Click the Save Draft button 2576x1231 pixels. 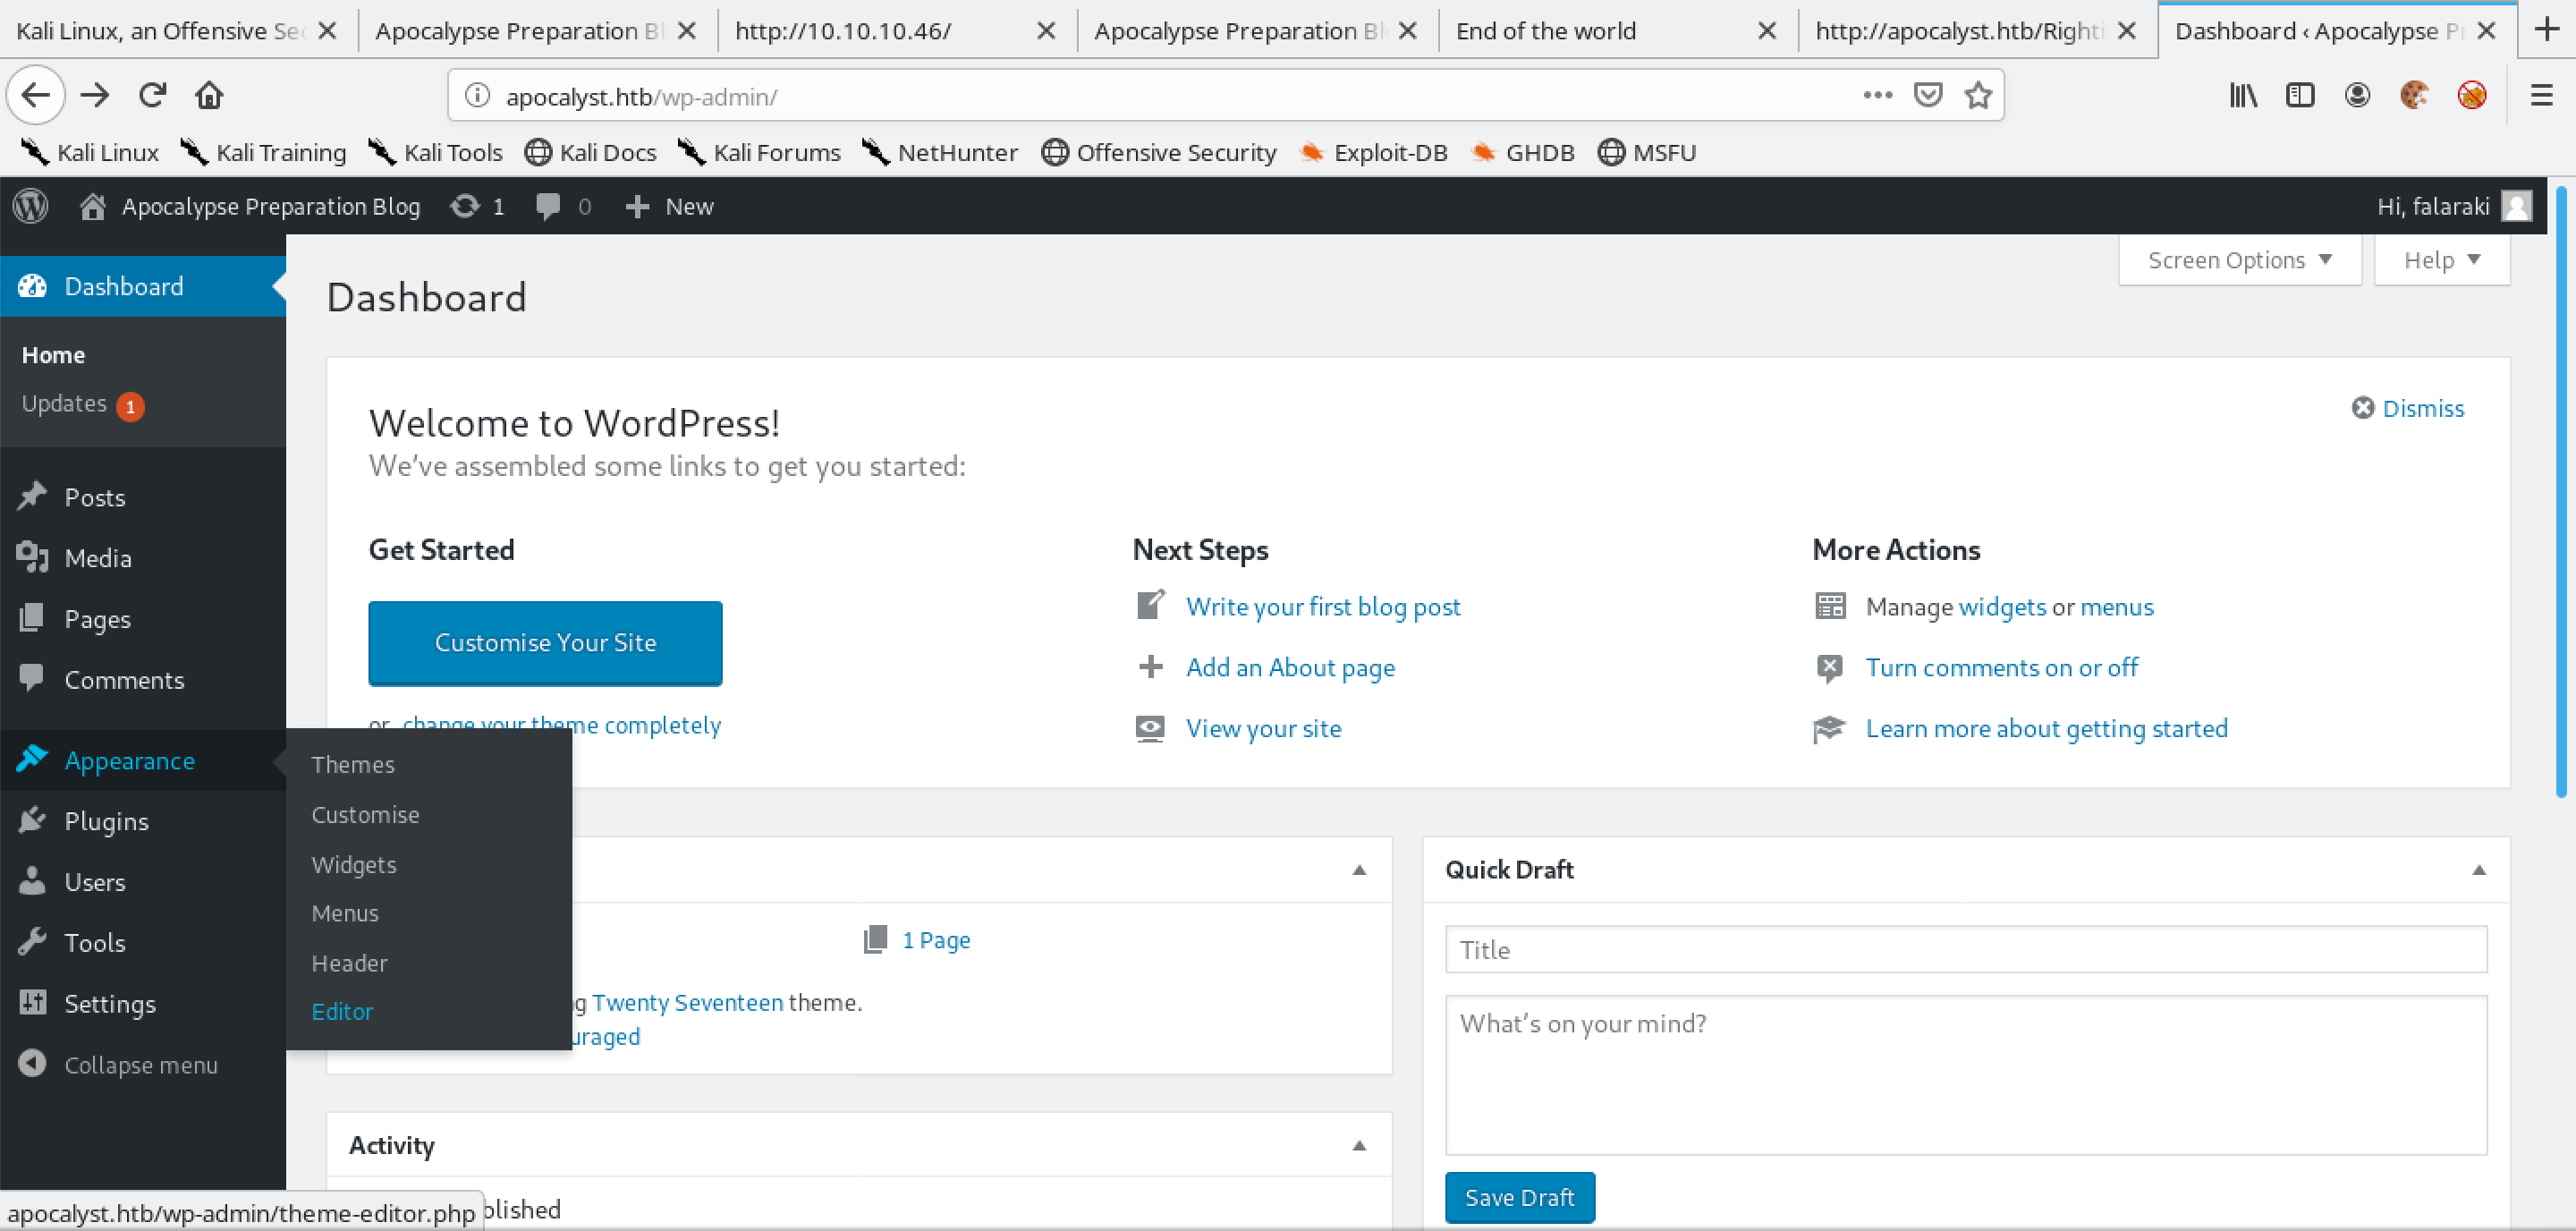pyautogui.click(x=1516, y=1196)
